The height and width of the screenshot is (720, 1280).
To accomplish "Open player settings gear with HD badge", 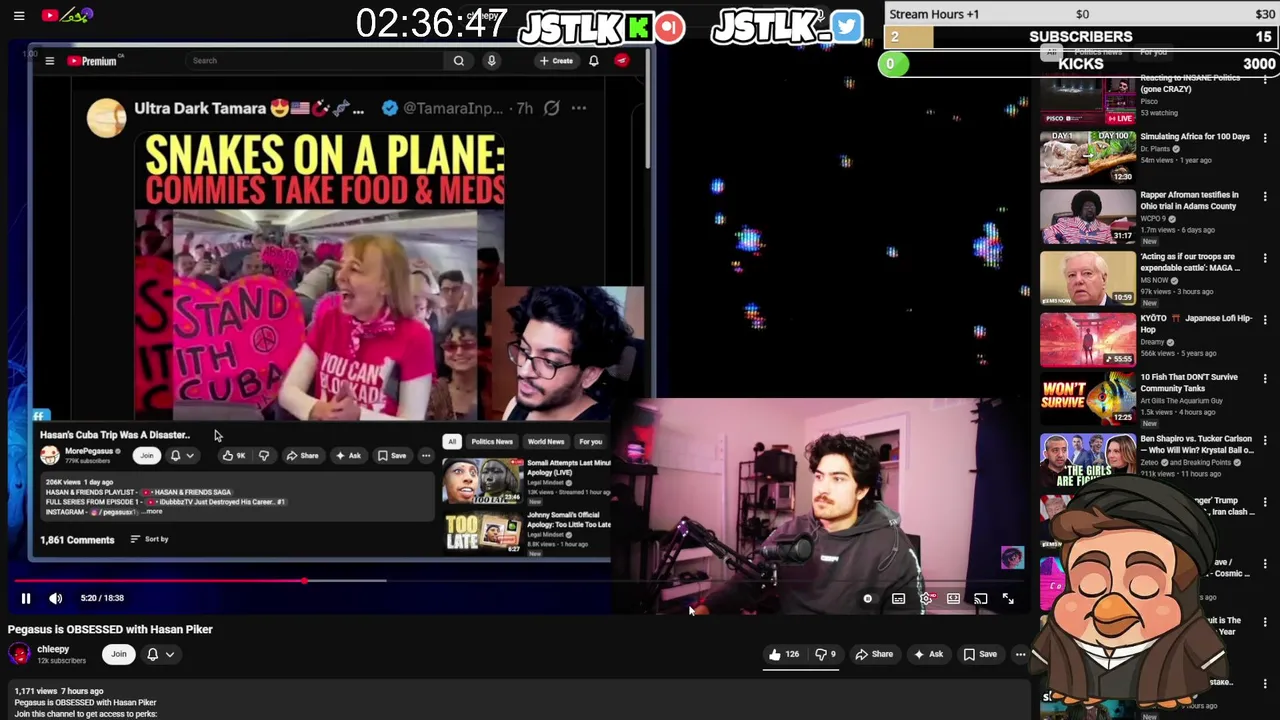I will (927, 599).
